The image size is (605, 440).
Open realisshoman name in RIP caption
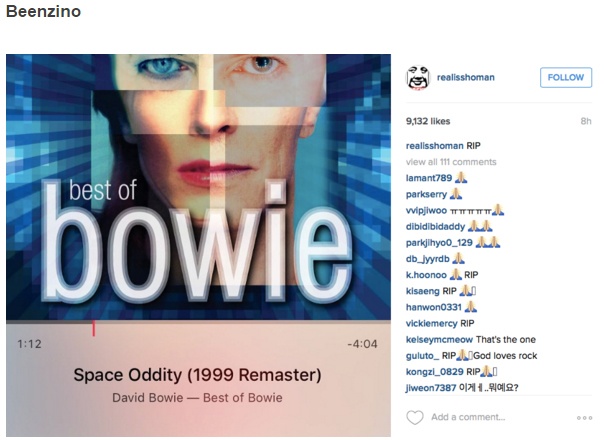click(x=434, y=146)
